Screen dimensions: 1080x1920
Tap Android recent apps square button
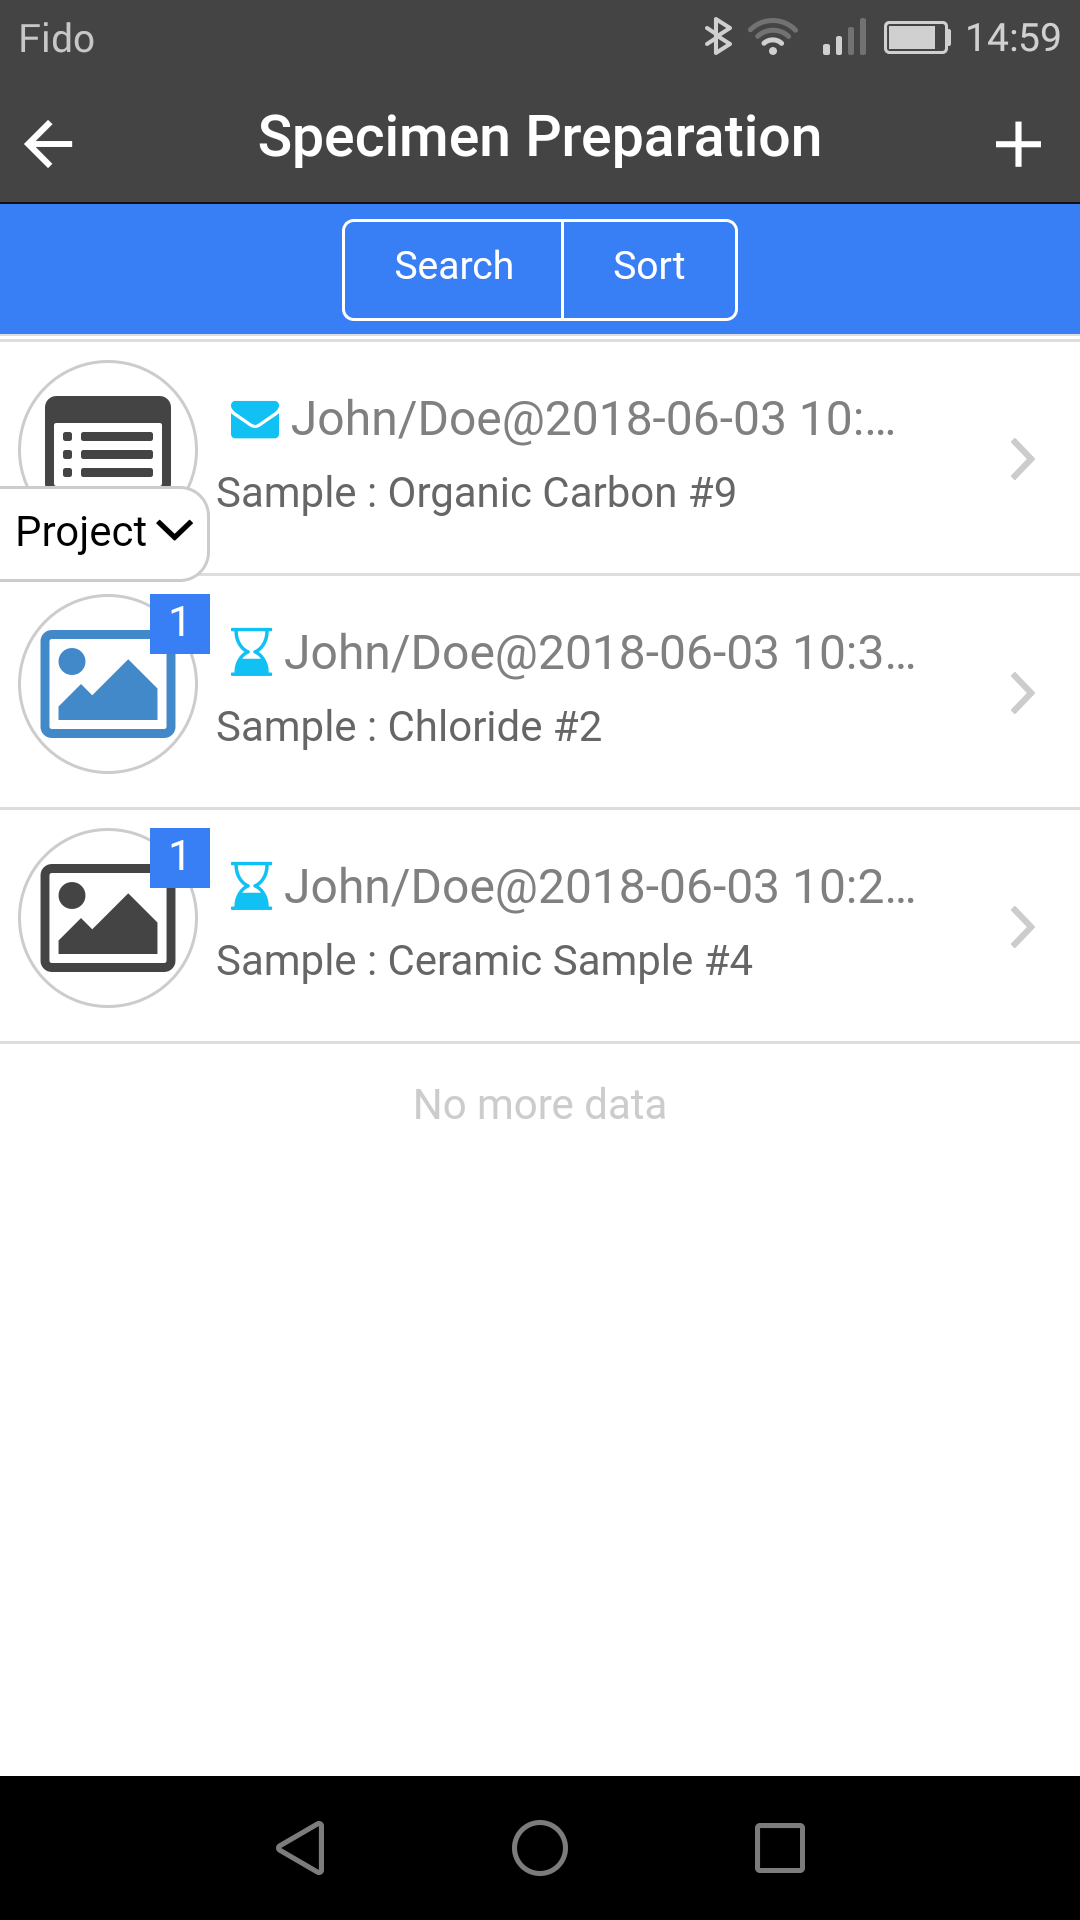tap(780, 1847)
